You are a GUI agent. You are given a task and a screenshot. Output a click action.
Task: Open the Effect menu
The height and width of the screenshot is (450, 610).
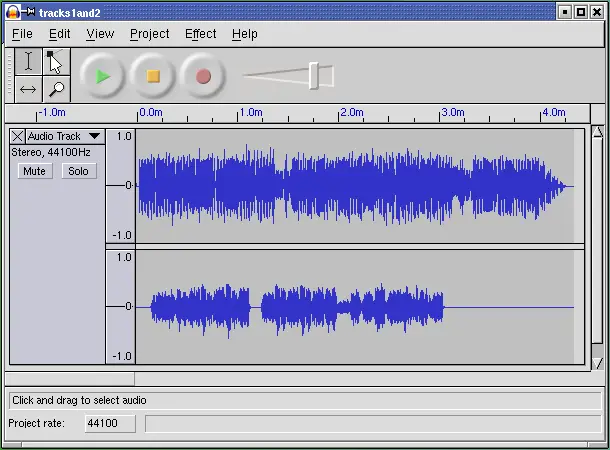click(200, 34)
